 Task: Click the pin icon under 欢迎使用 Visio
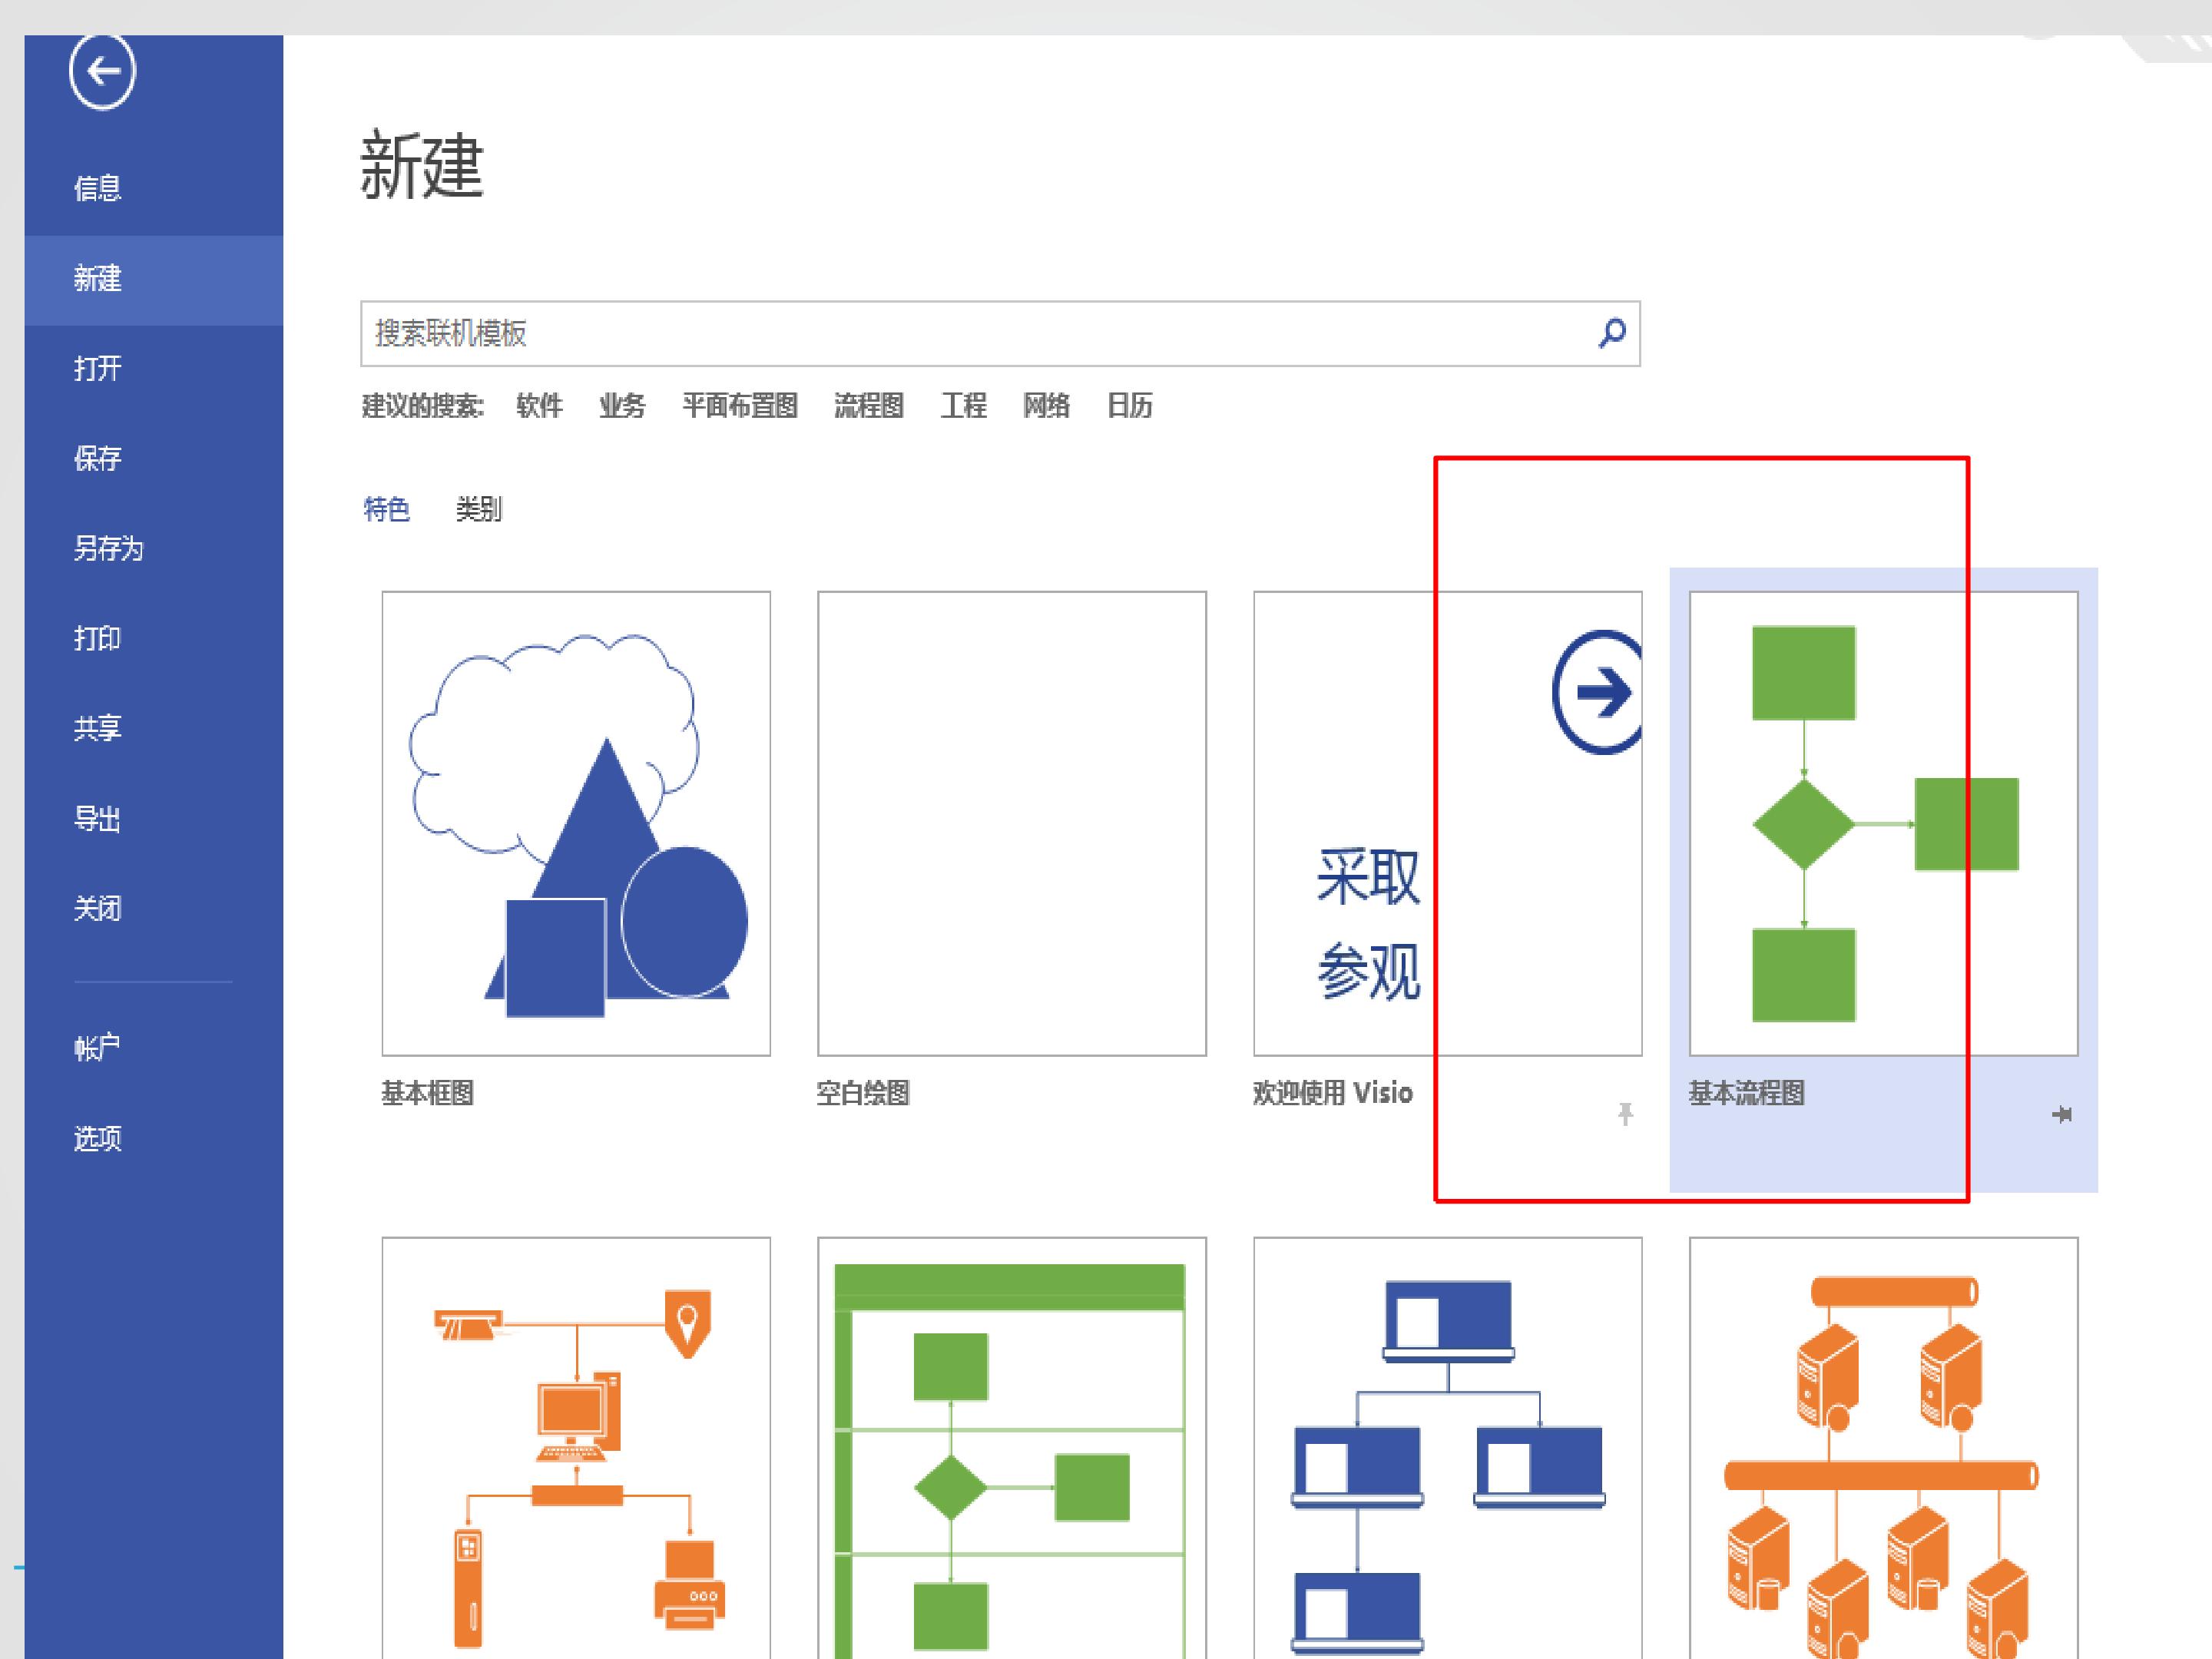click(x=1625, y=1114)
